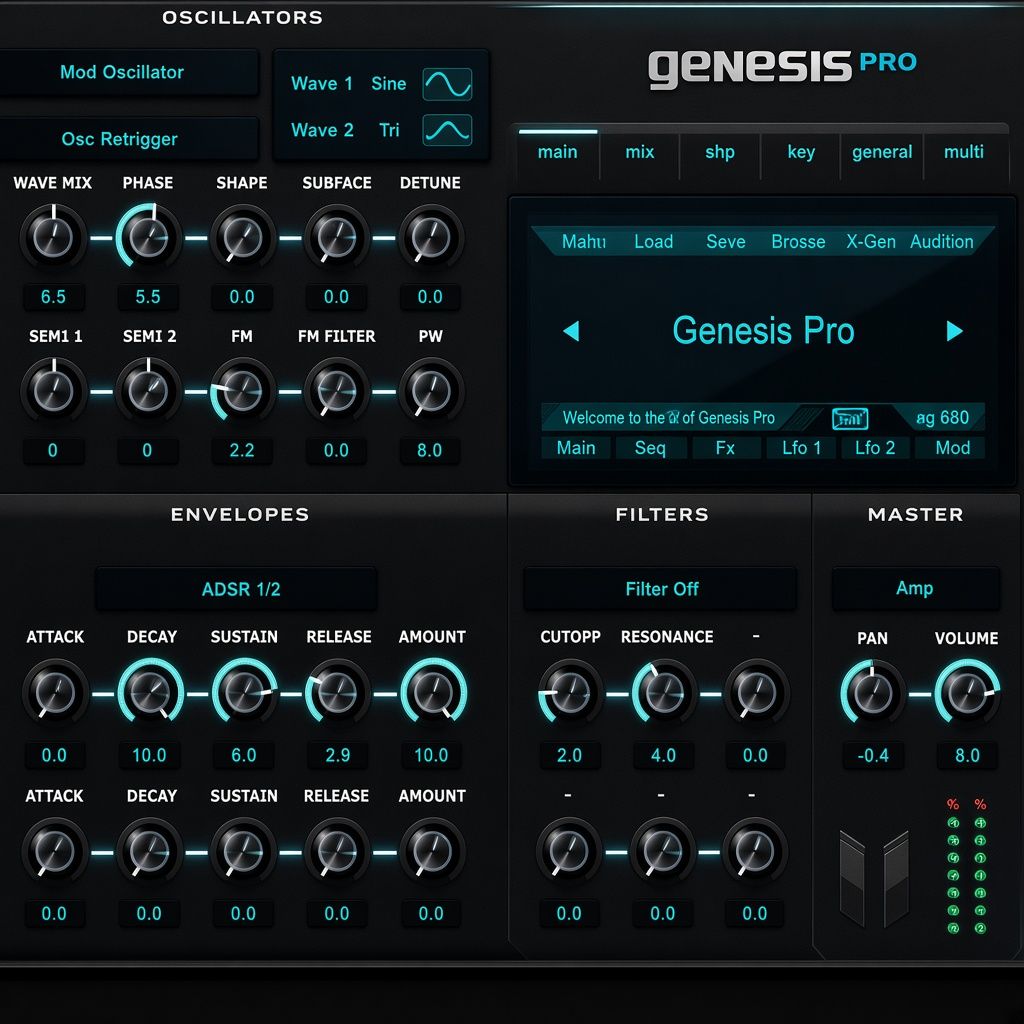Click the Load preset button
The image size is (1024, 1024).
(x=654, y=242)
